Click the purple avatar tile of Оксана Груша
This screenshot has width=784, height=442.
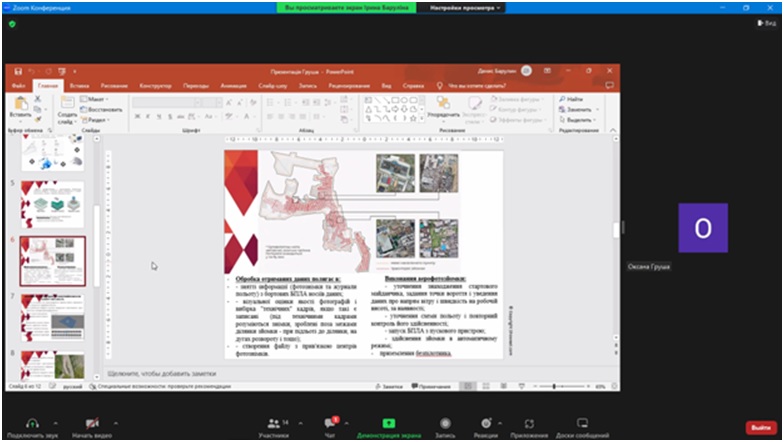pos(702,228)
